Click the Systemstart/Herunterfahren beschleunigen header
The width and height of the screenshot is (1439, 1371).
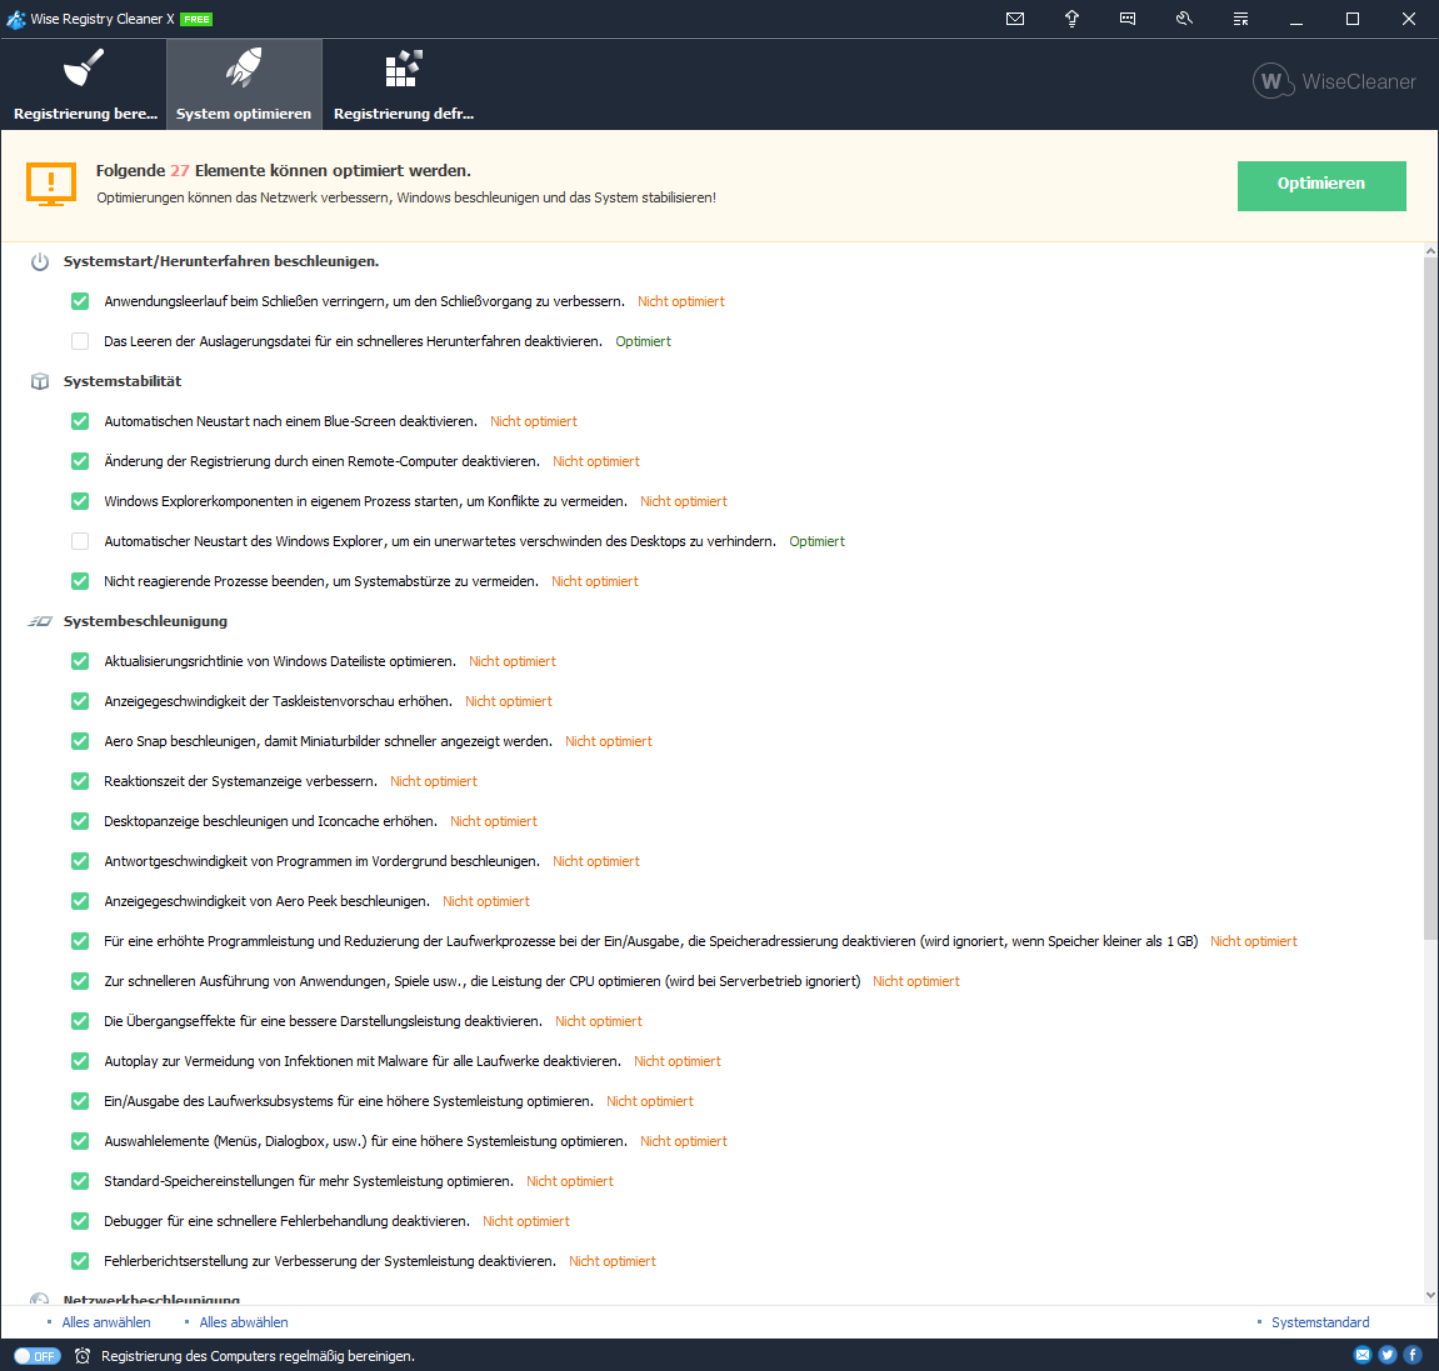(x=221, y=261)
